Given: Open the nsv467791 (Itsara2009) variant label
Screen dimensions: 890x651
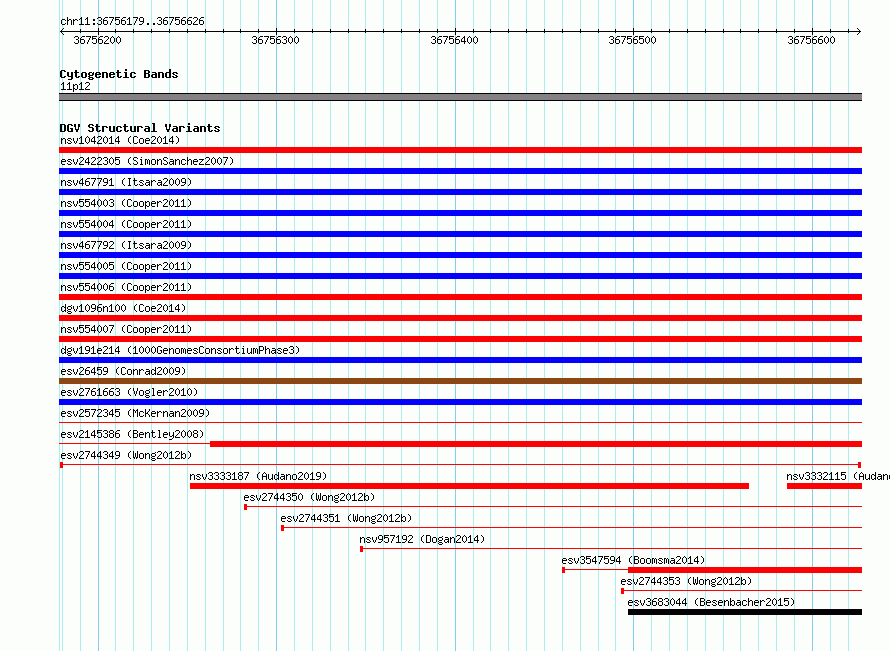Looking at the screenshot, I should click(x=126, y=182).
